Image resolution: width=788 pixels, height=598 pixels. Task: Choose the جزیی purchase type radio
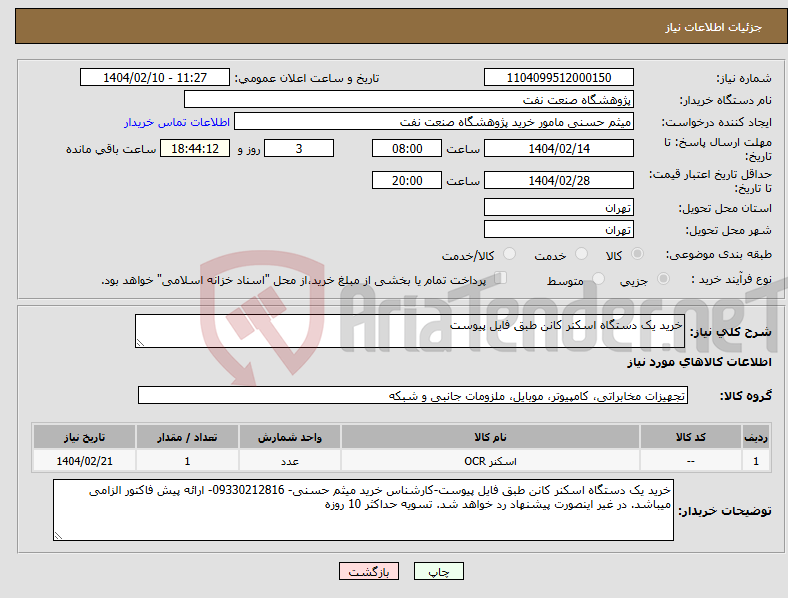pyautogui.click(x=663, y=279)
